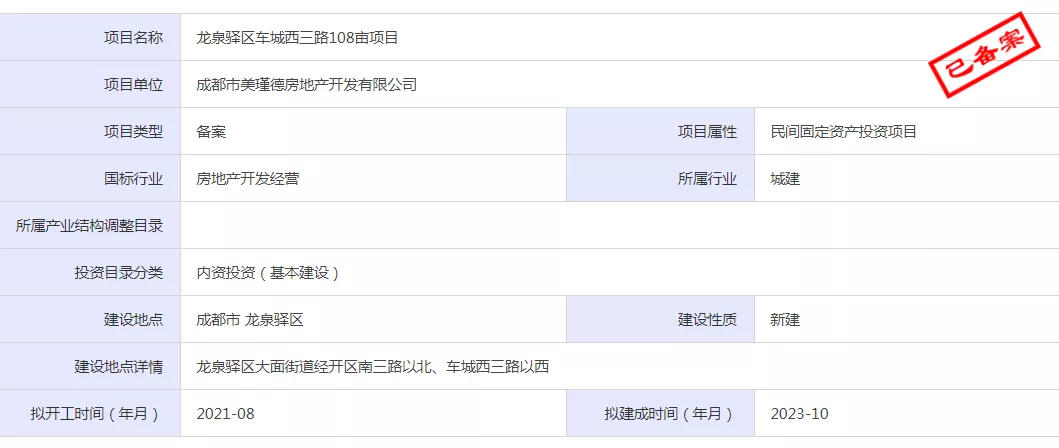Select the 项目类型 value 备案
Viewport: 1059px width, 448px height.
point(211,132)
